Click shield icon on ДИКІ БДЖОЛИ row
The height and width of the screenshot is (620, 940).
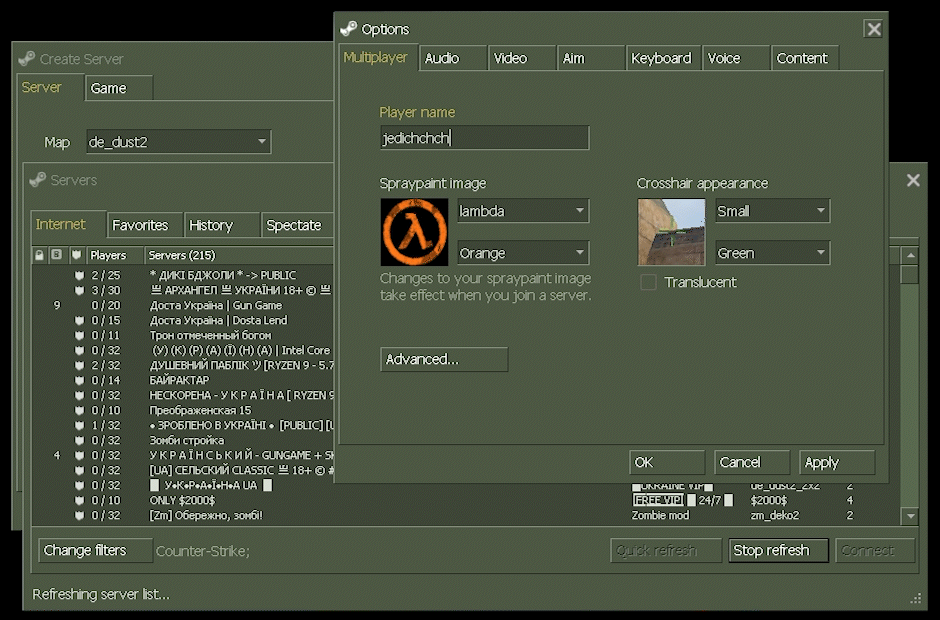coord(79,275)
